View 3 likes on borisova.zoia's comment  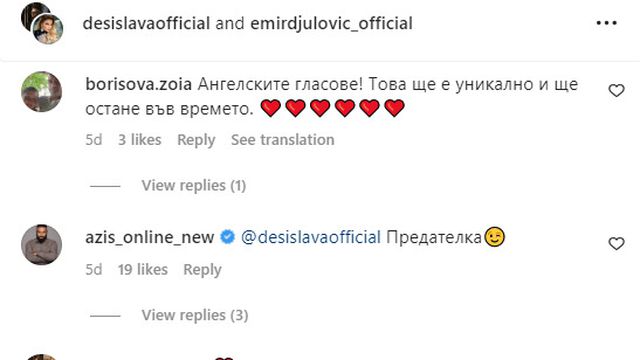point(140,140)
